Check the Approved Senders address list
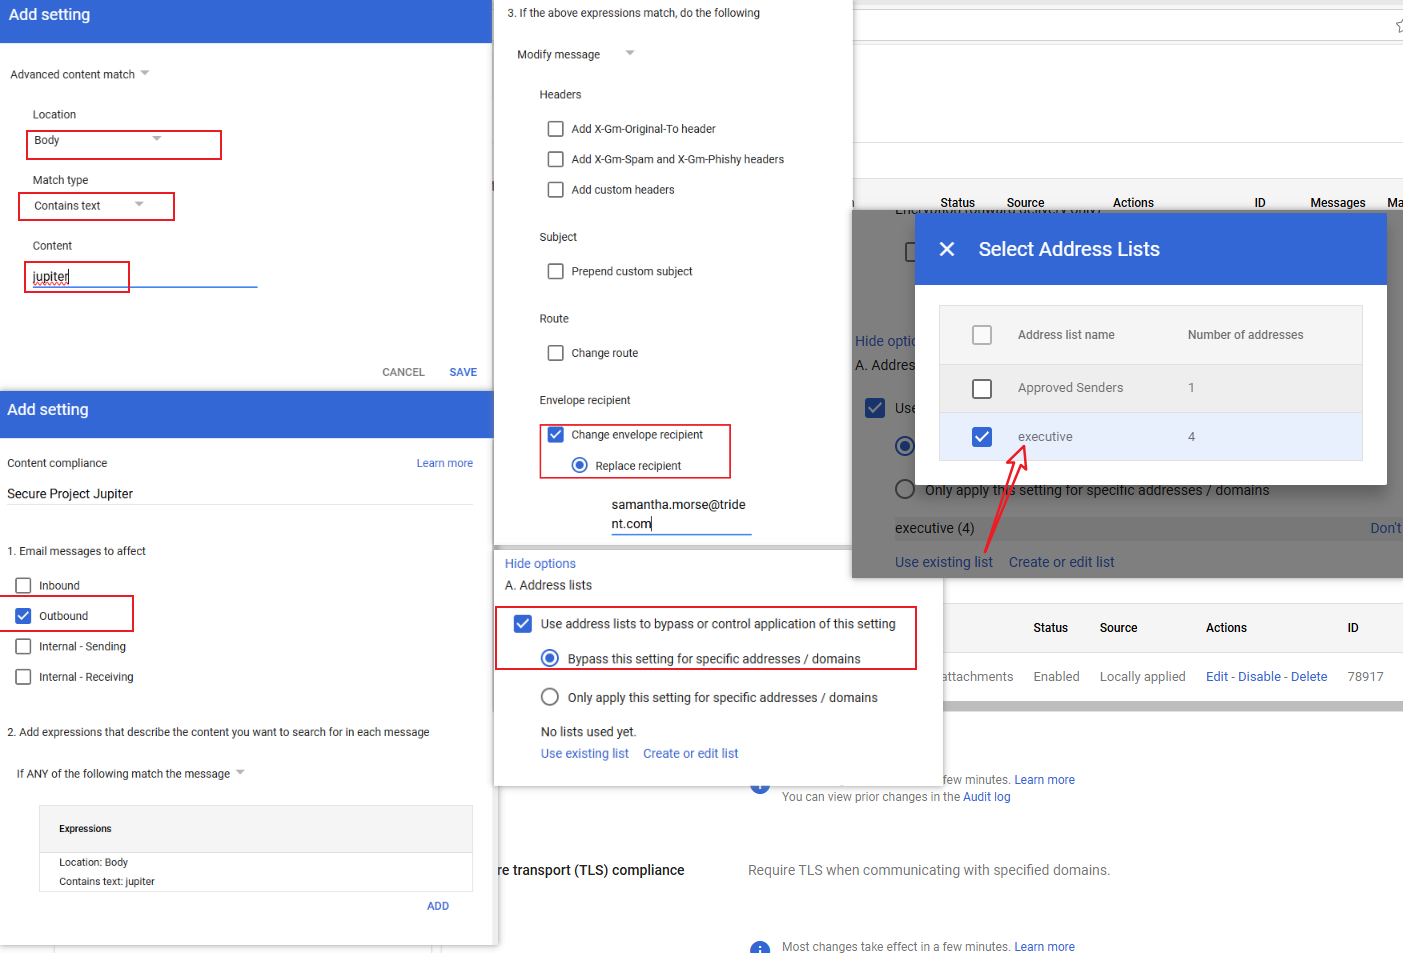The width and height of the screenshot is (1403, 953). (982, 388)
